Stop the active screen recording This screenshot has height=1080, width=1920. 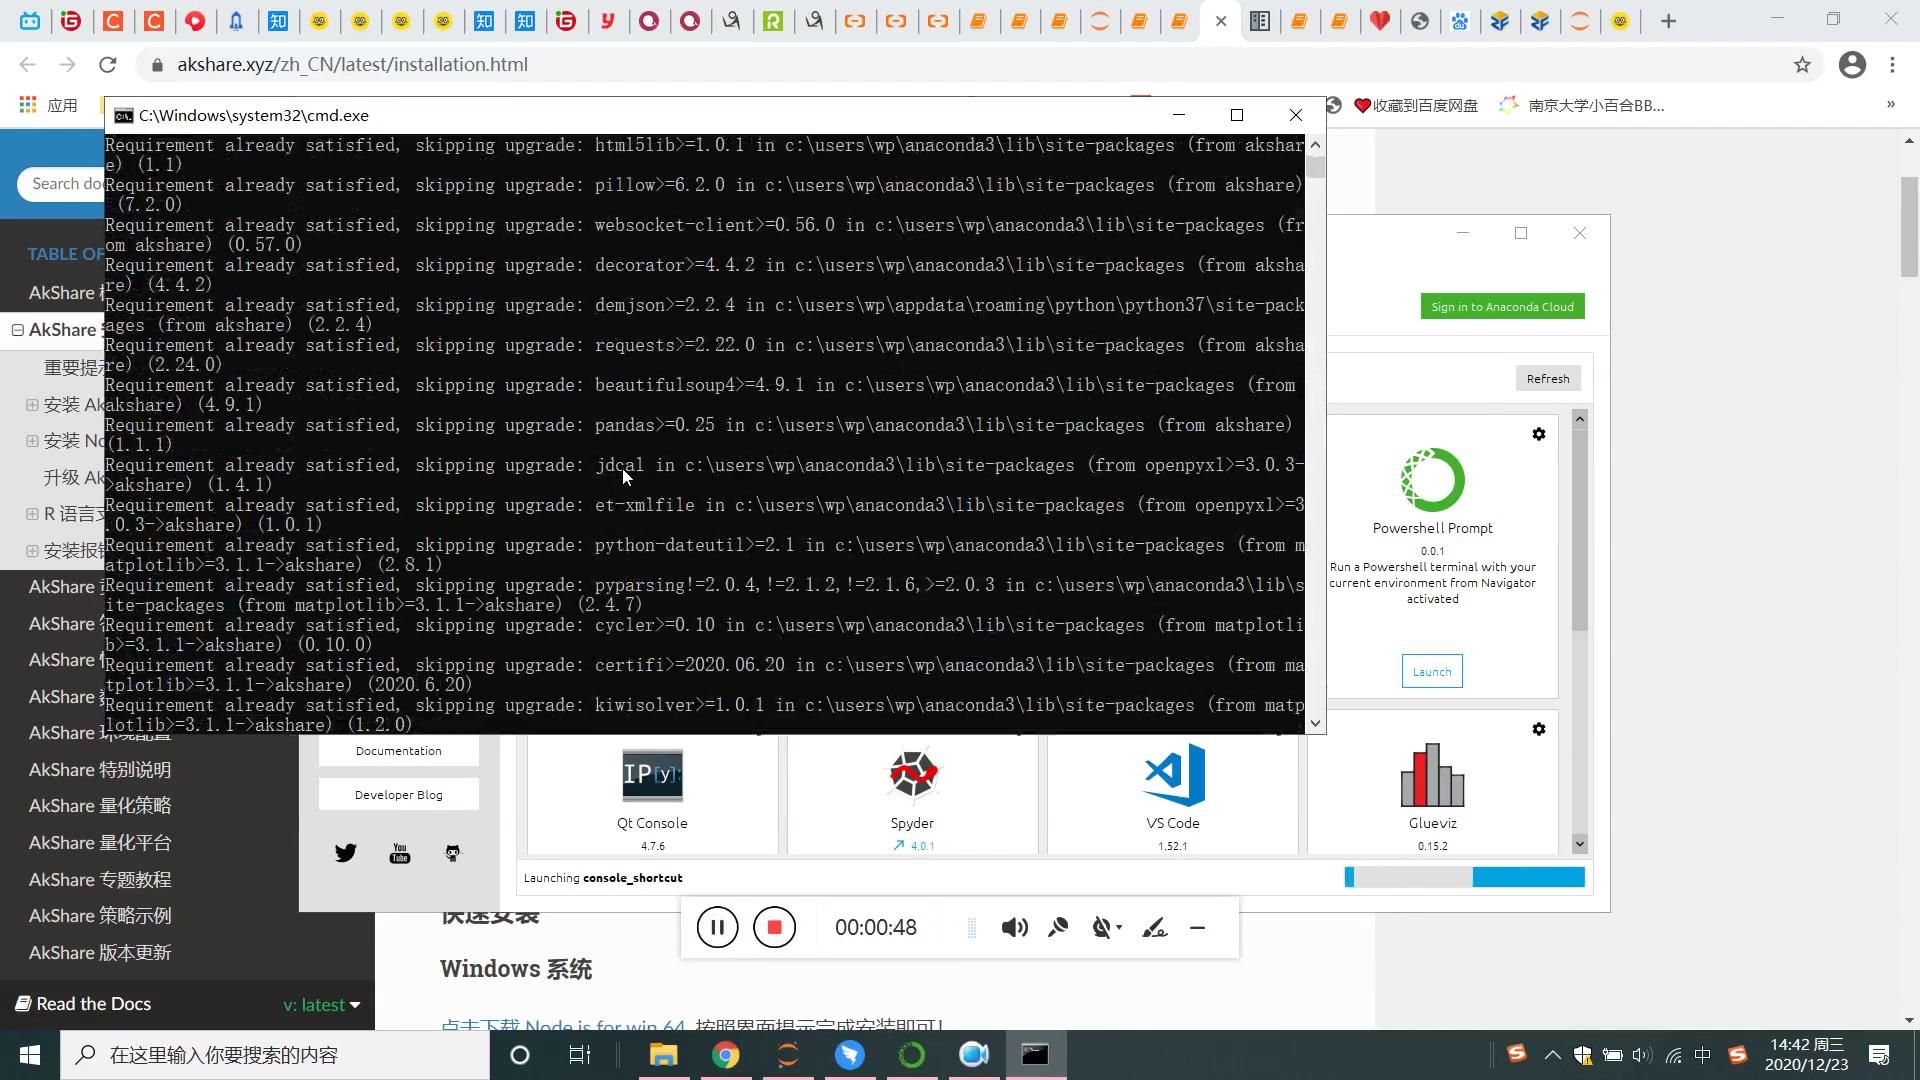pyautogui.click(x=774, y=927)
